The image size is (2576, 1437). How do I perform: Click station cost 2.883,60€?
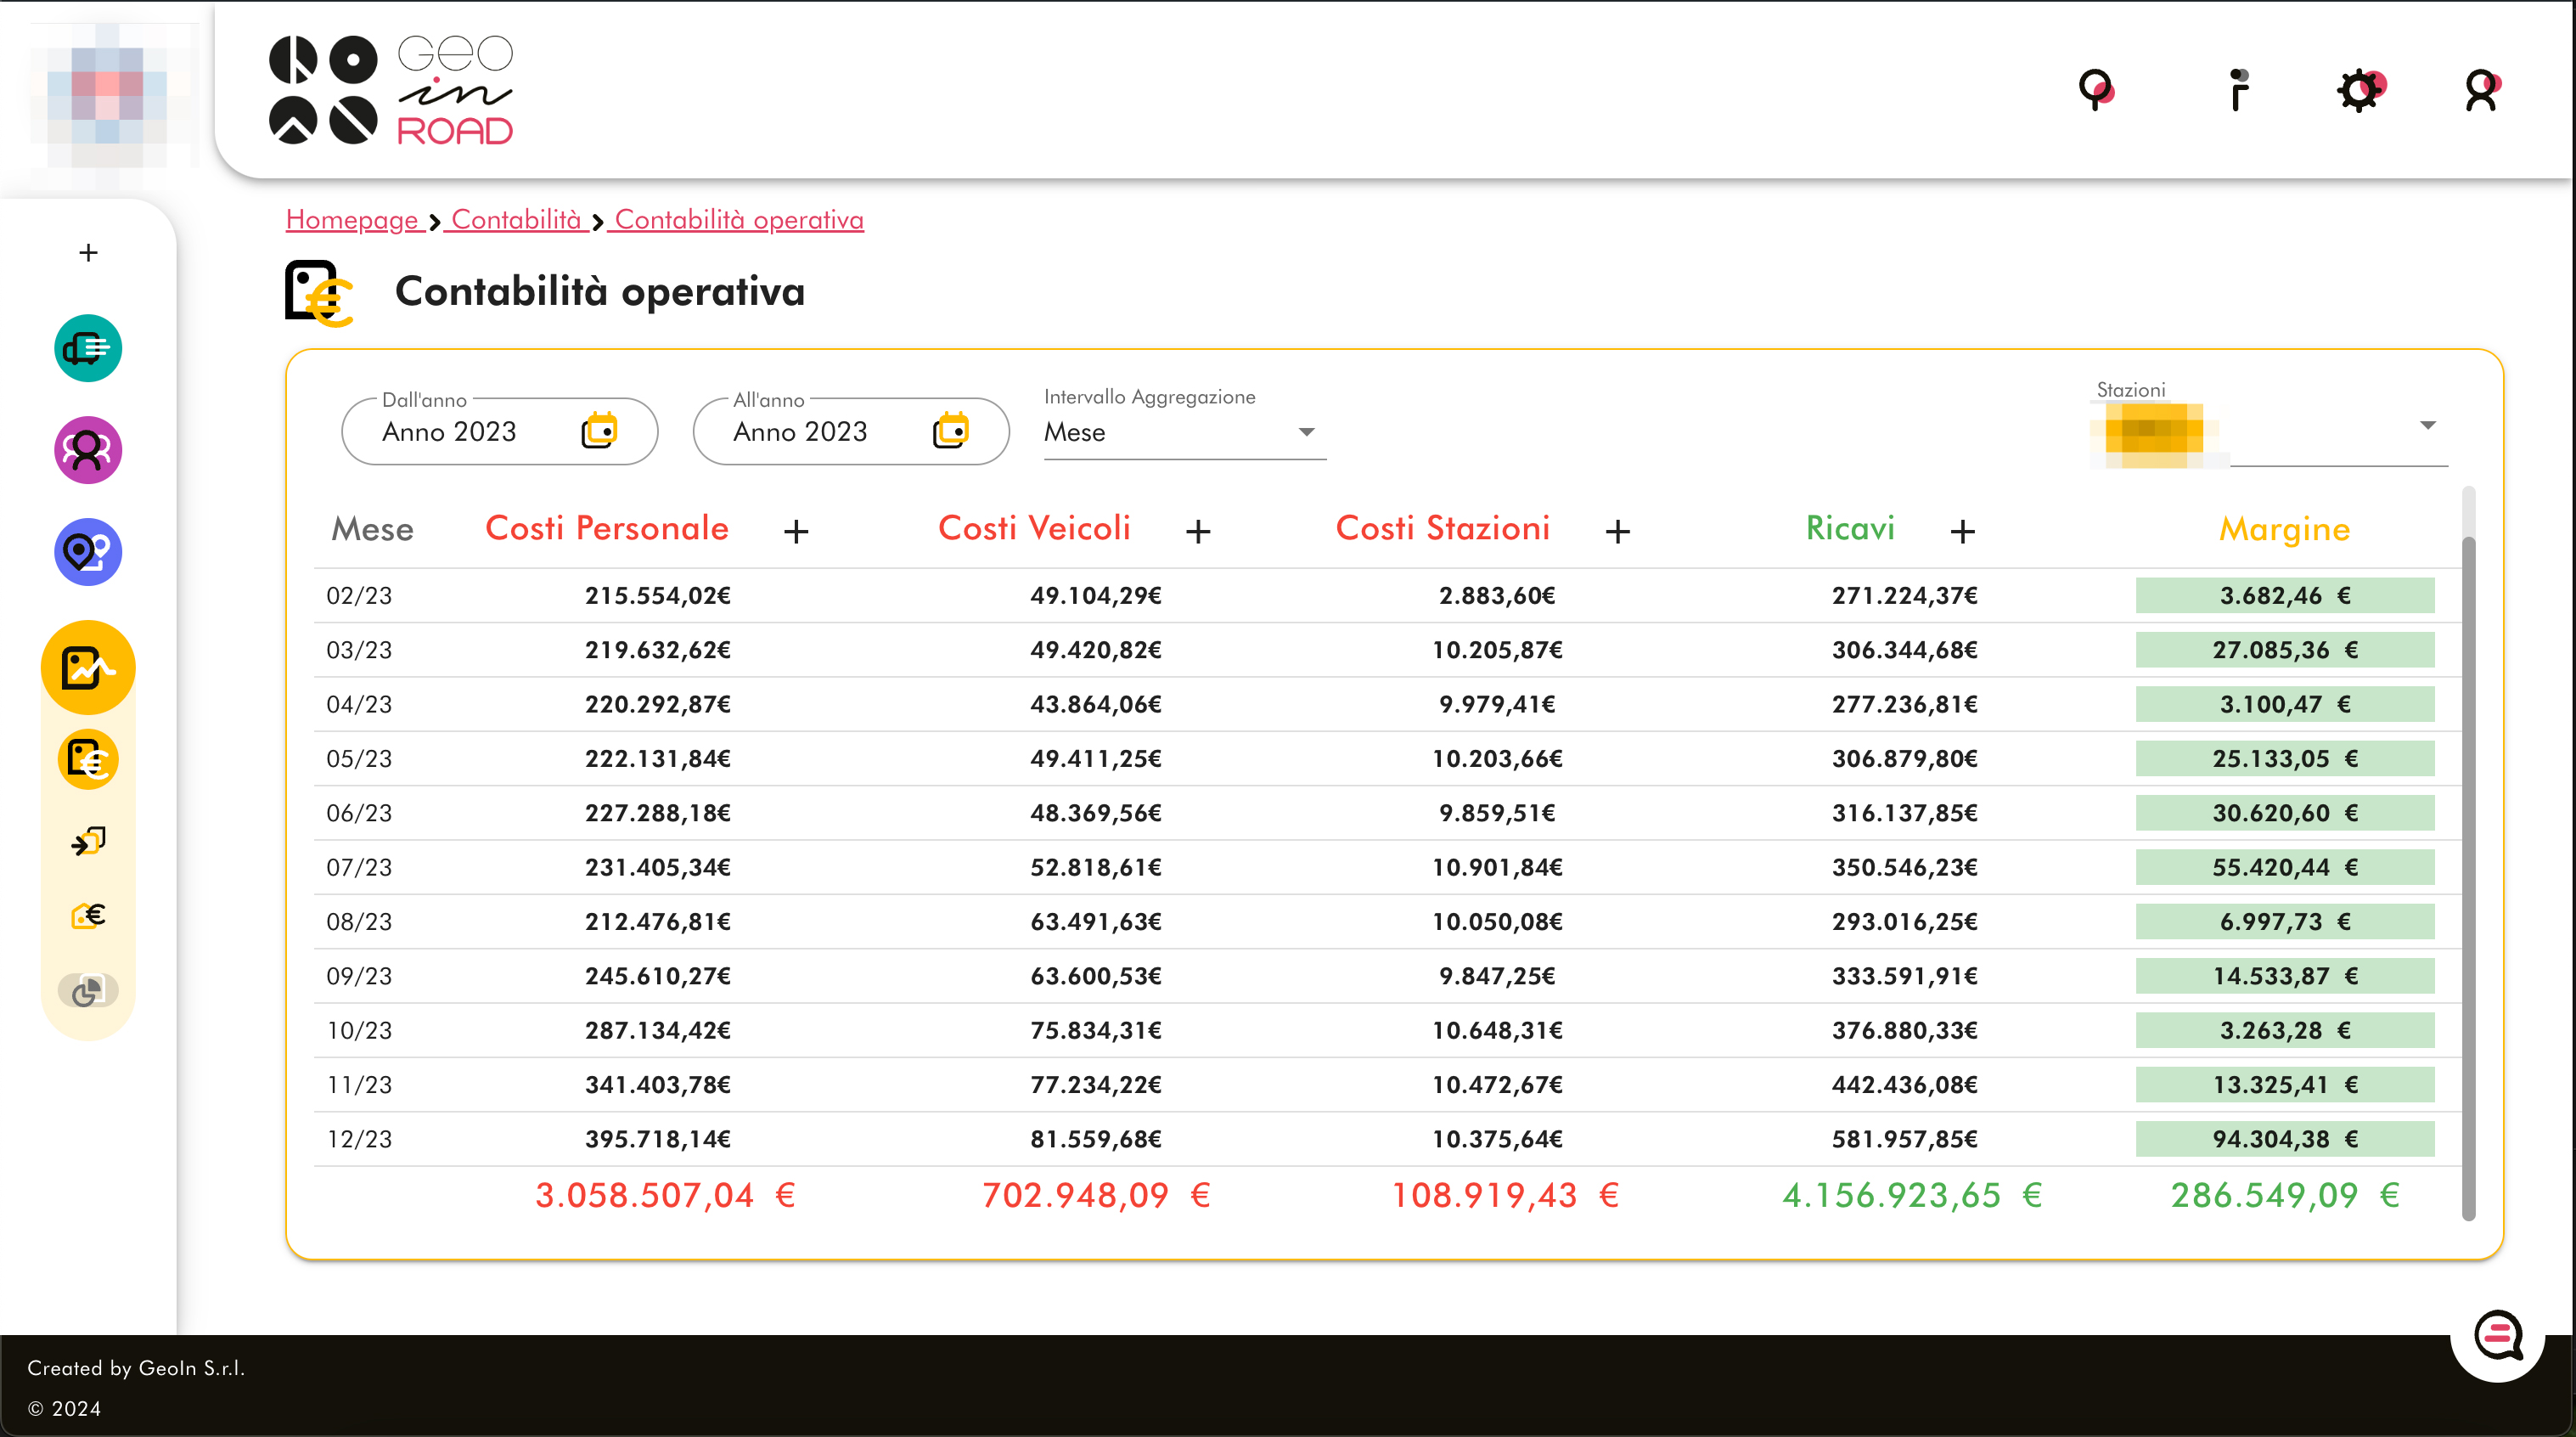pos(1497,596)
